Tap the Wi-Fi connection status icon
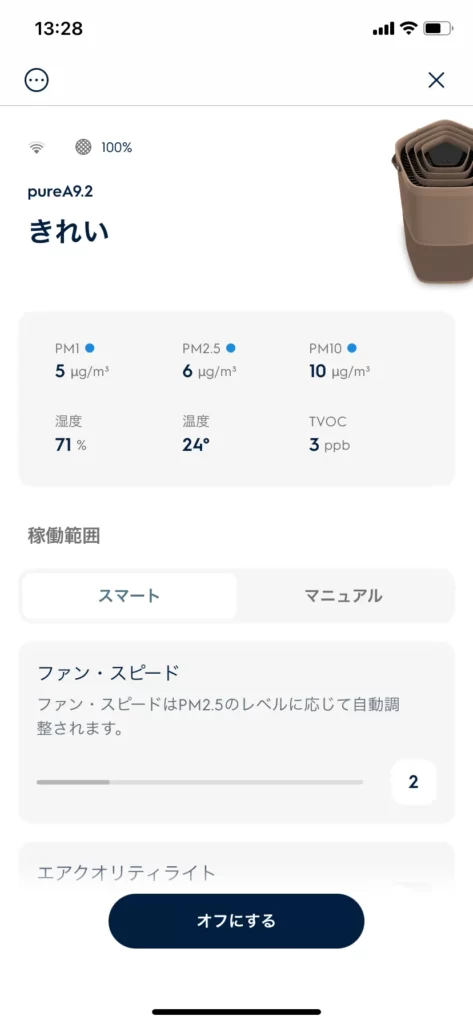This screenshot has width=473, height=1024. click(37, 148)
